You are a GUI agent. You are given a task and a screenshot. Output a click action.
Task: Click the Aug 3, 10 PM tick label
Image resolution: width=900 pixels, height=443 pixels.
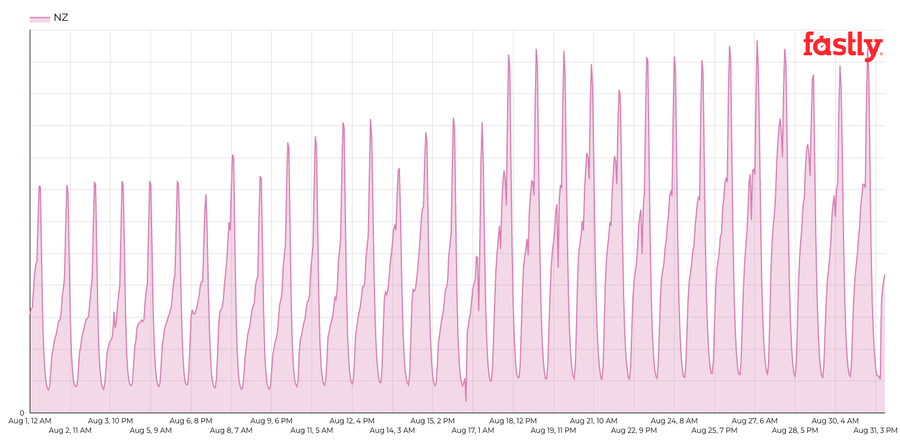coord(110,421)
